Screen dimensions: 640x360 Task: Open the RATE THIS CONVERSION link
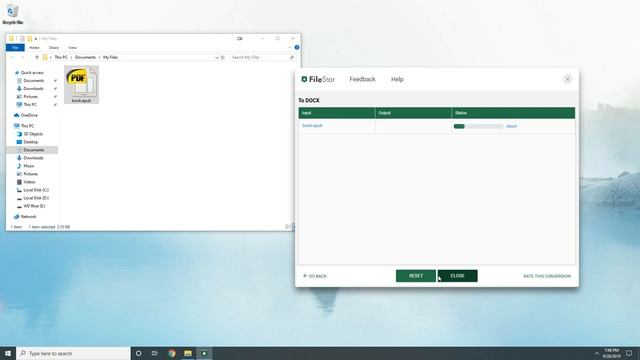[547, 276]
